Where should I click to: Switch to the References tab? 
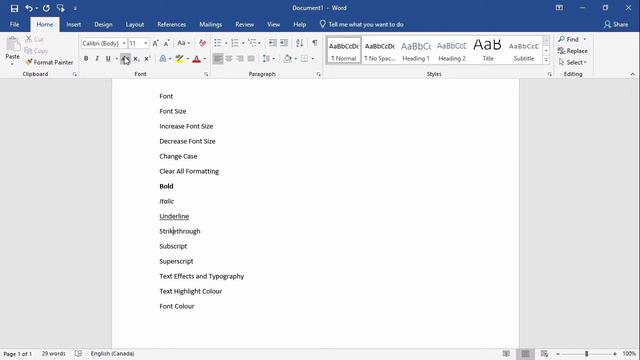pos(171,24)
